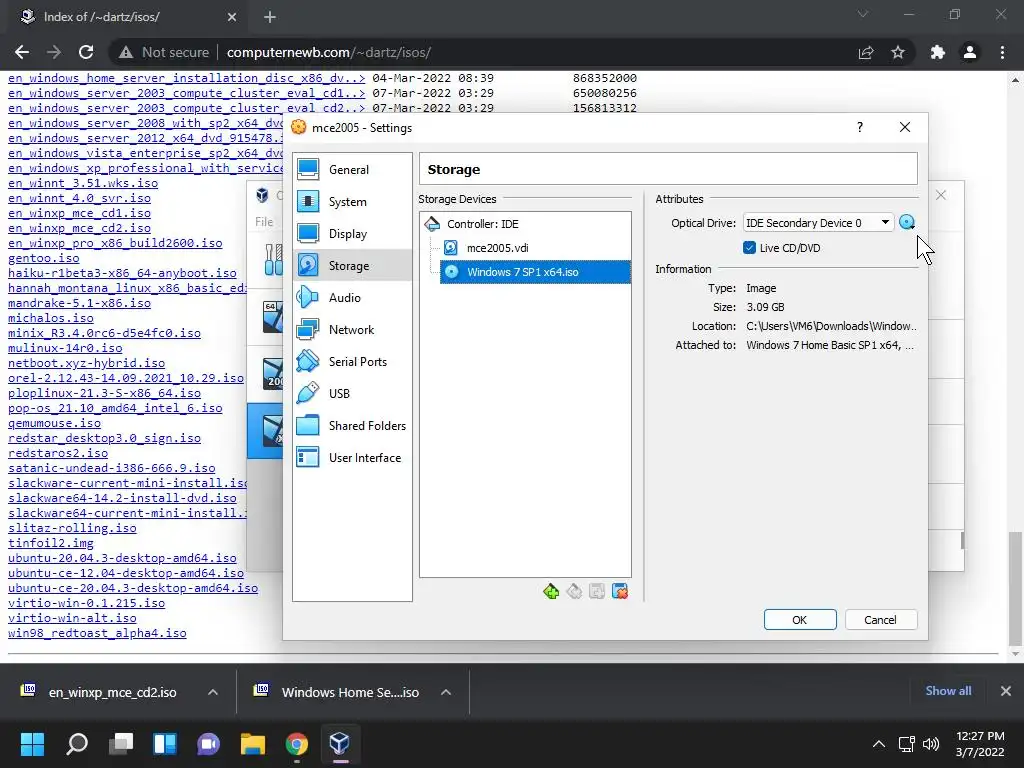Open en_winxp_mce_cd1.iso link
Viewport: 1024px width, 768px height.
point(80,213)
